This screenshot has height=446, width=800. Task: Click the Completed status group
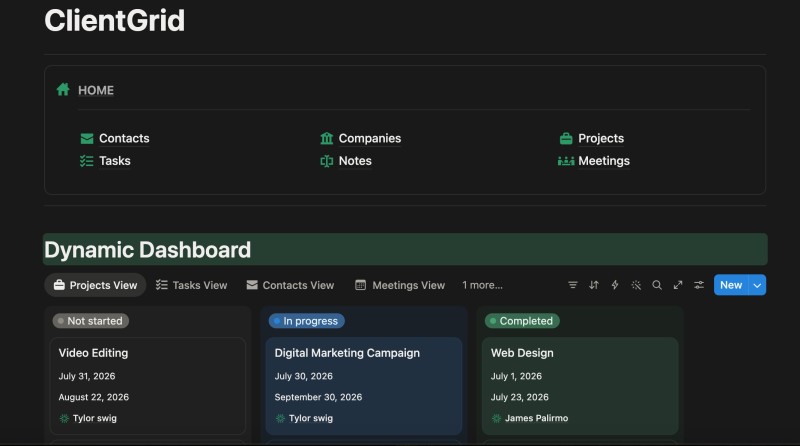click(522, 321)
